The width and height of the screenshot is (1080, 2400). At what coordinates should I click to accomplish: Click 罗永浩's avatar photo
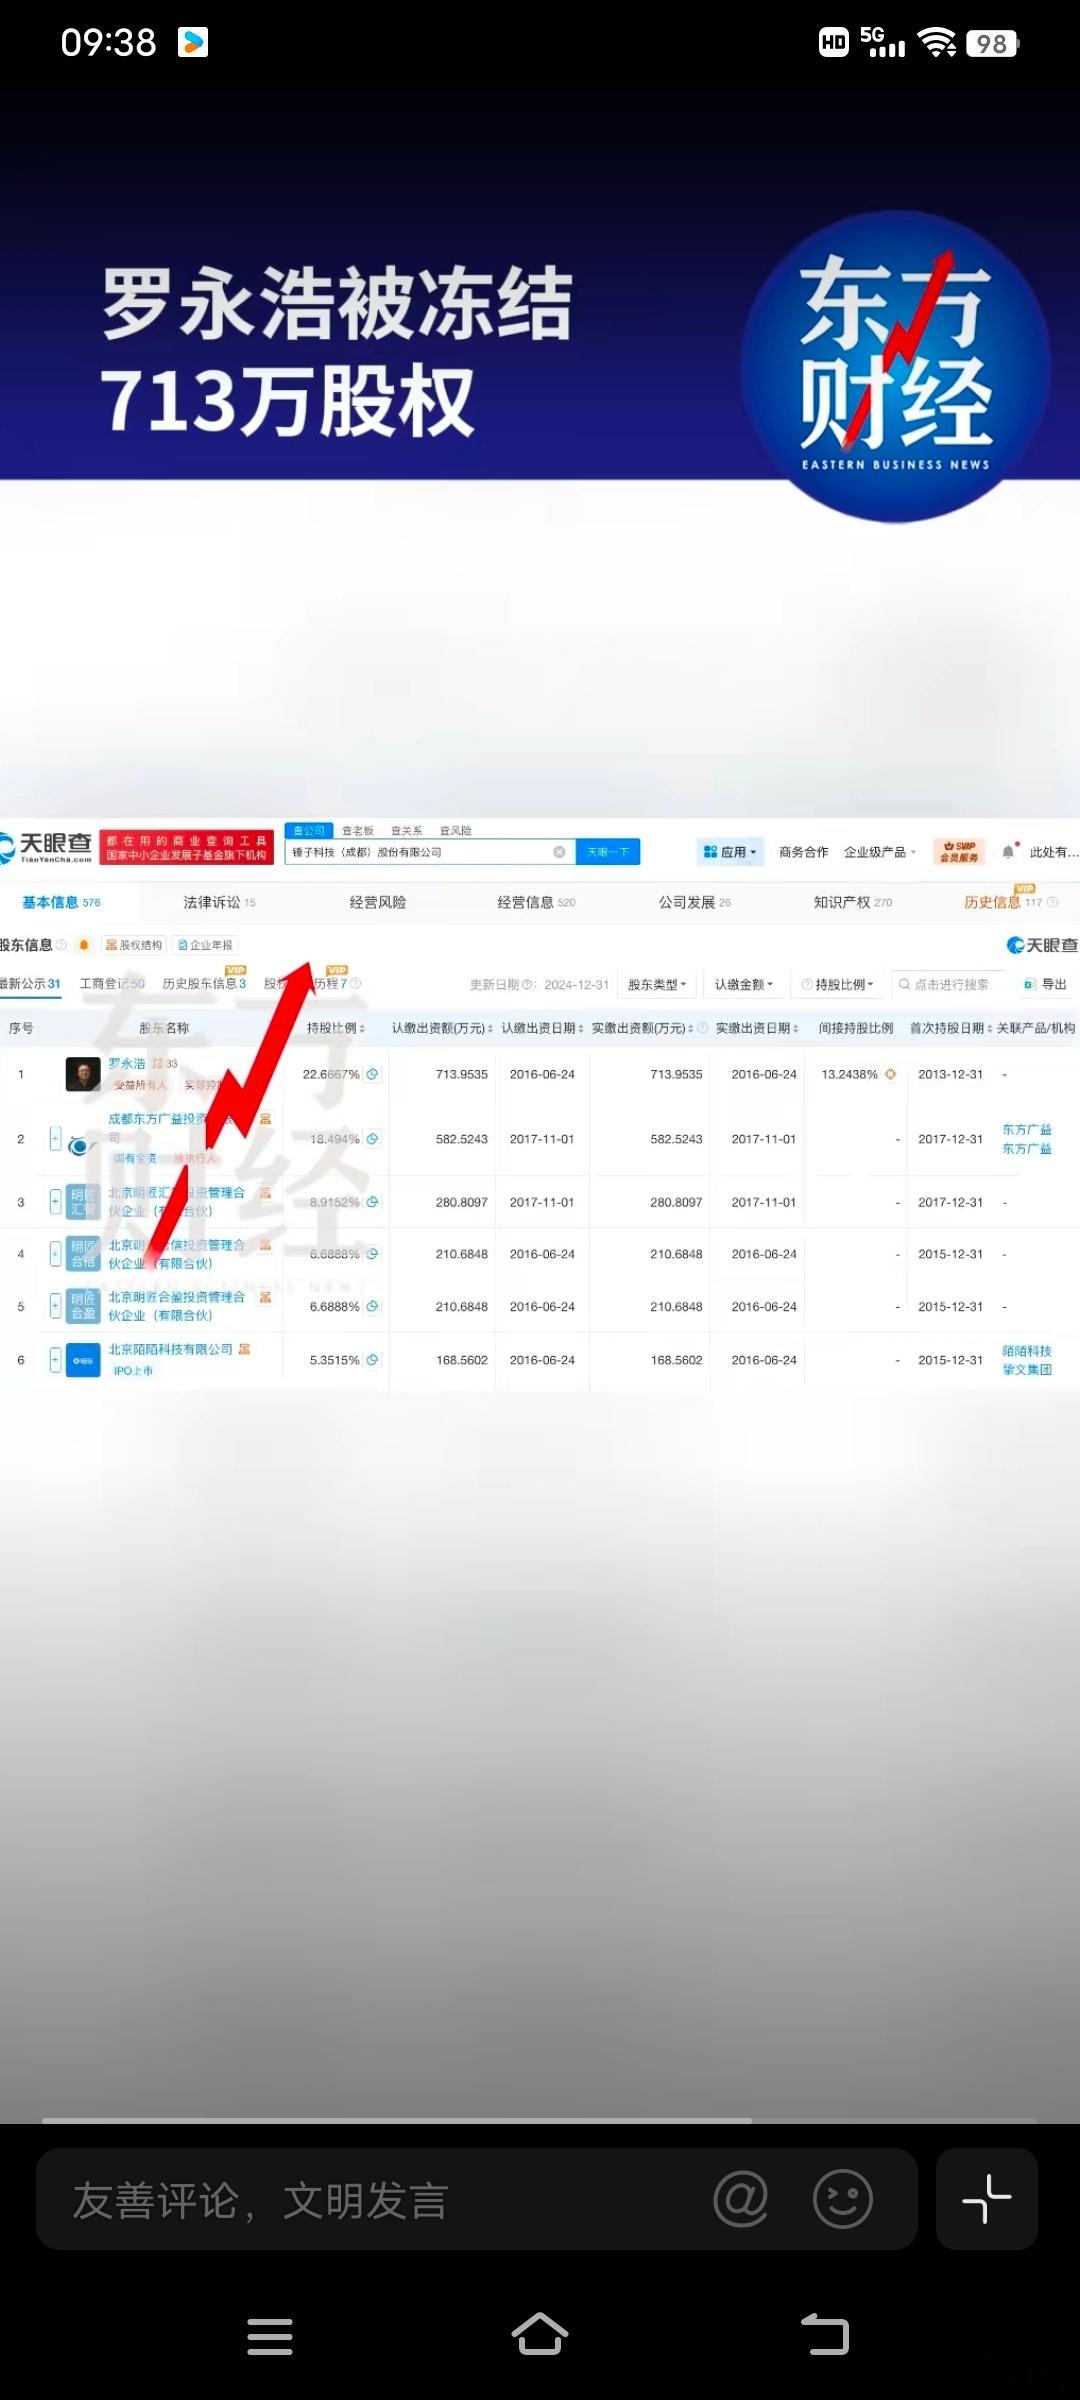coord(83,1074)
